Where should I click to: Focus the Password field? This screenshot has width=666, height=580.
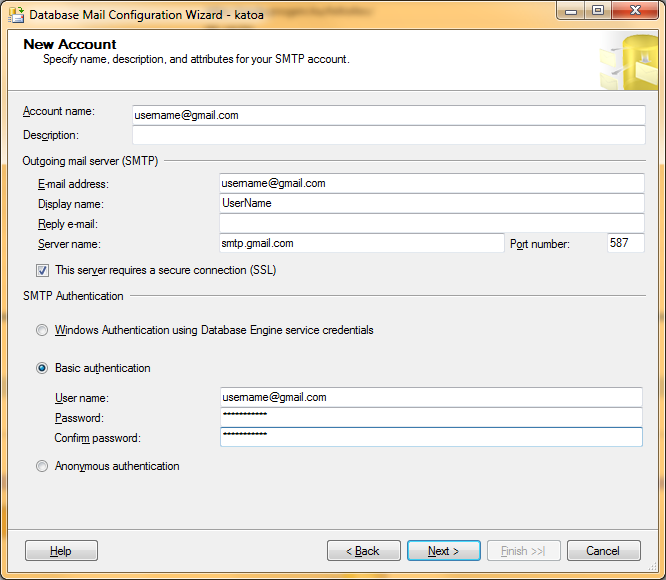tap(431, 417)
